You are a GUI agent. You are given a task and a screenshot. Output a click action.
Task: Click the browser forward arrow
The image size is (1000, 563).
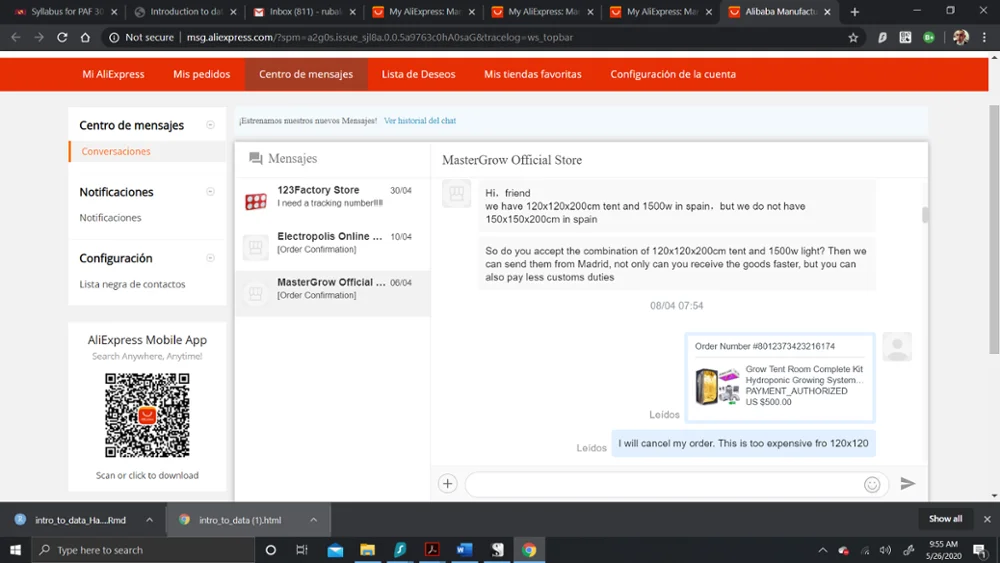pyautogui.click(x=39, y=38)
